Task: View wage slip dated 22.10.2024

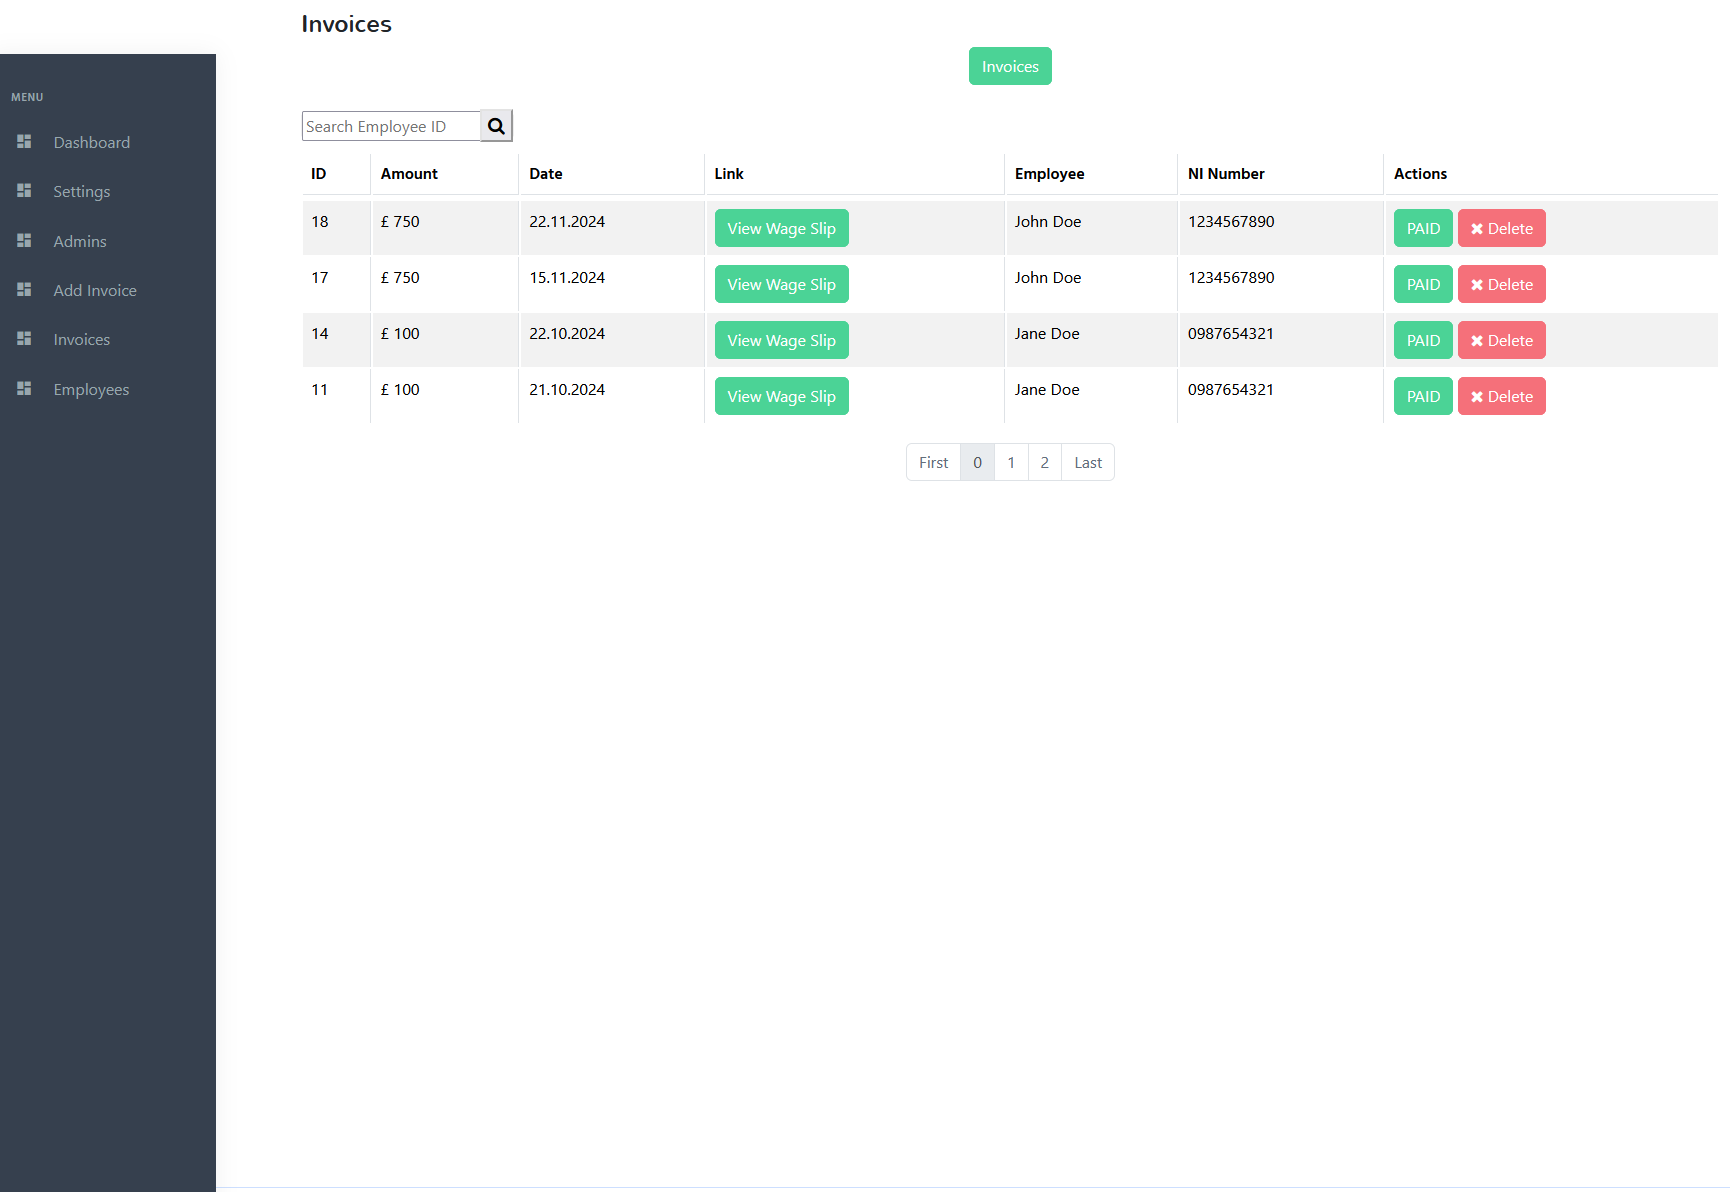Action: tap(781, 340)
